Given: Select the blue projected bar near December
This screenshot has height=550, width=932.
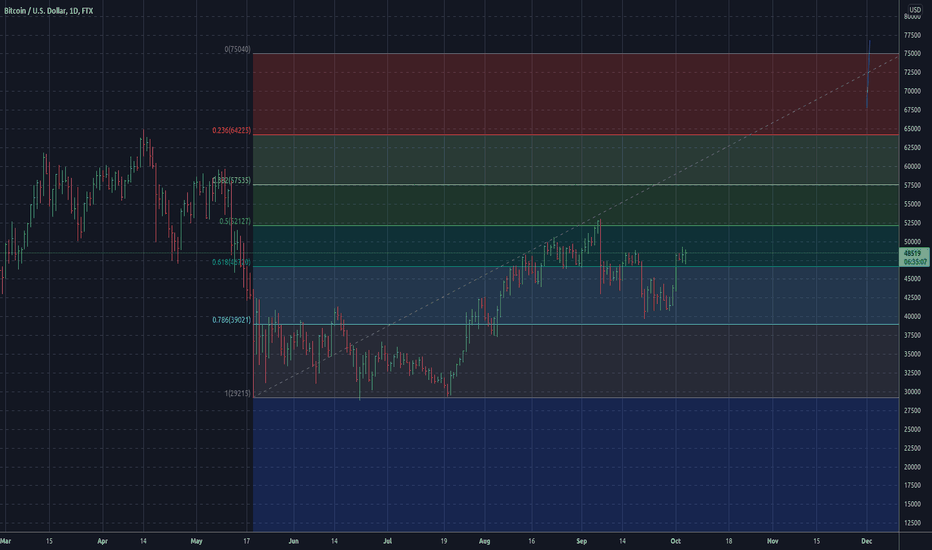Looking at the screenshot, I should (868, 74).
